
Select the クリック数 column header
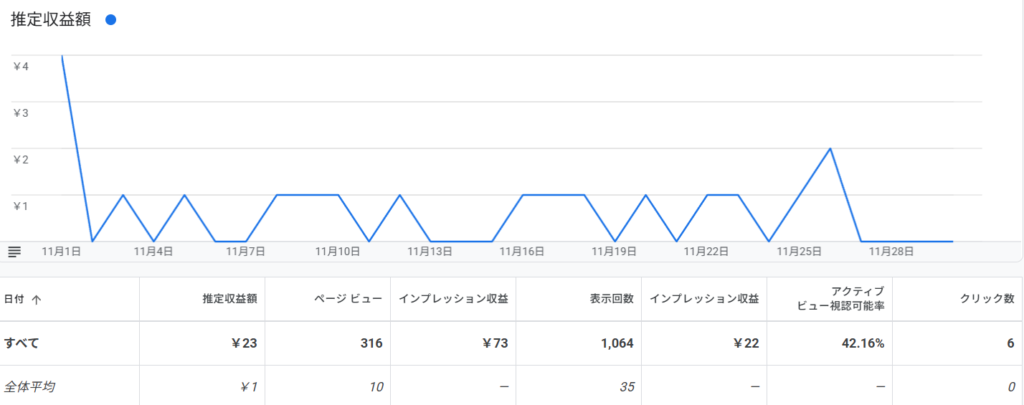tap(988, 299)
